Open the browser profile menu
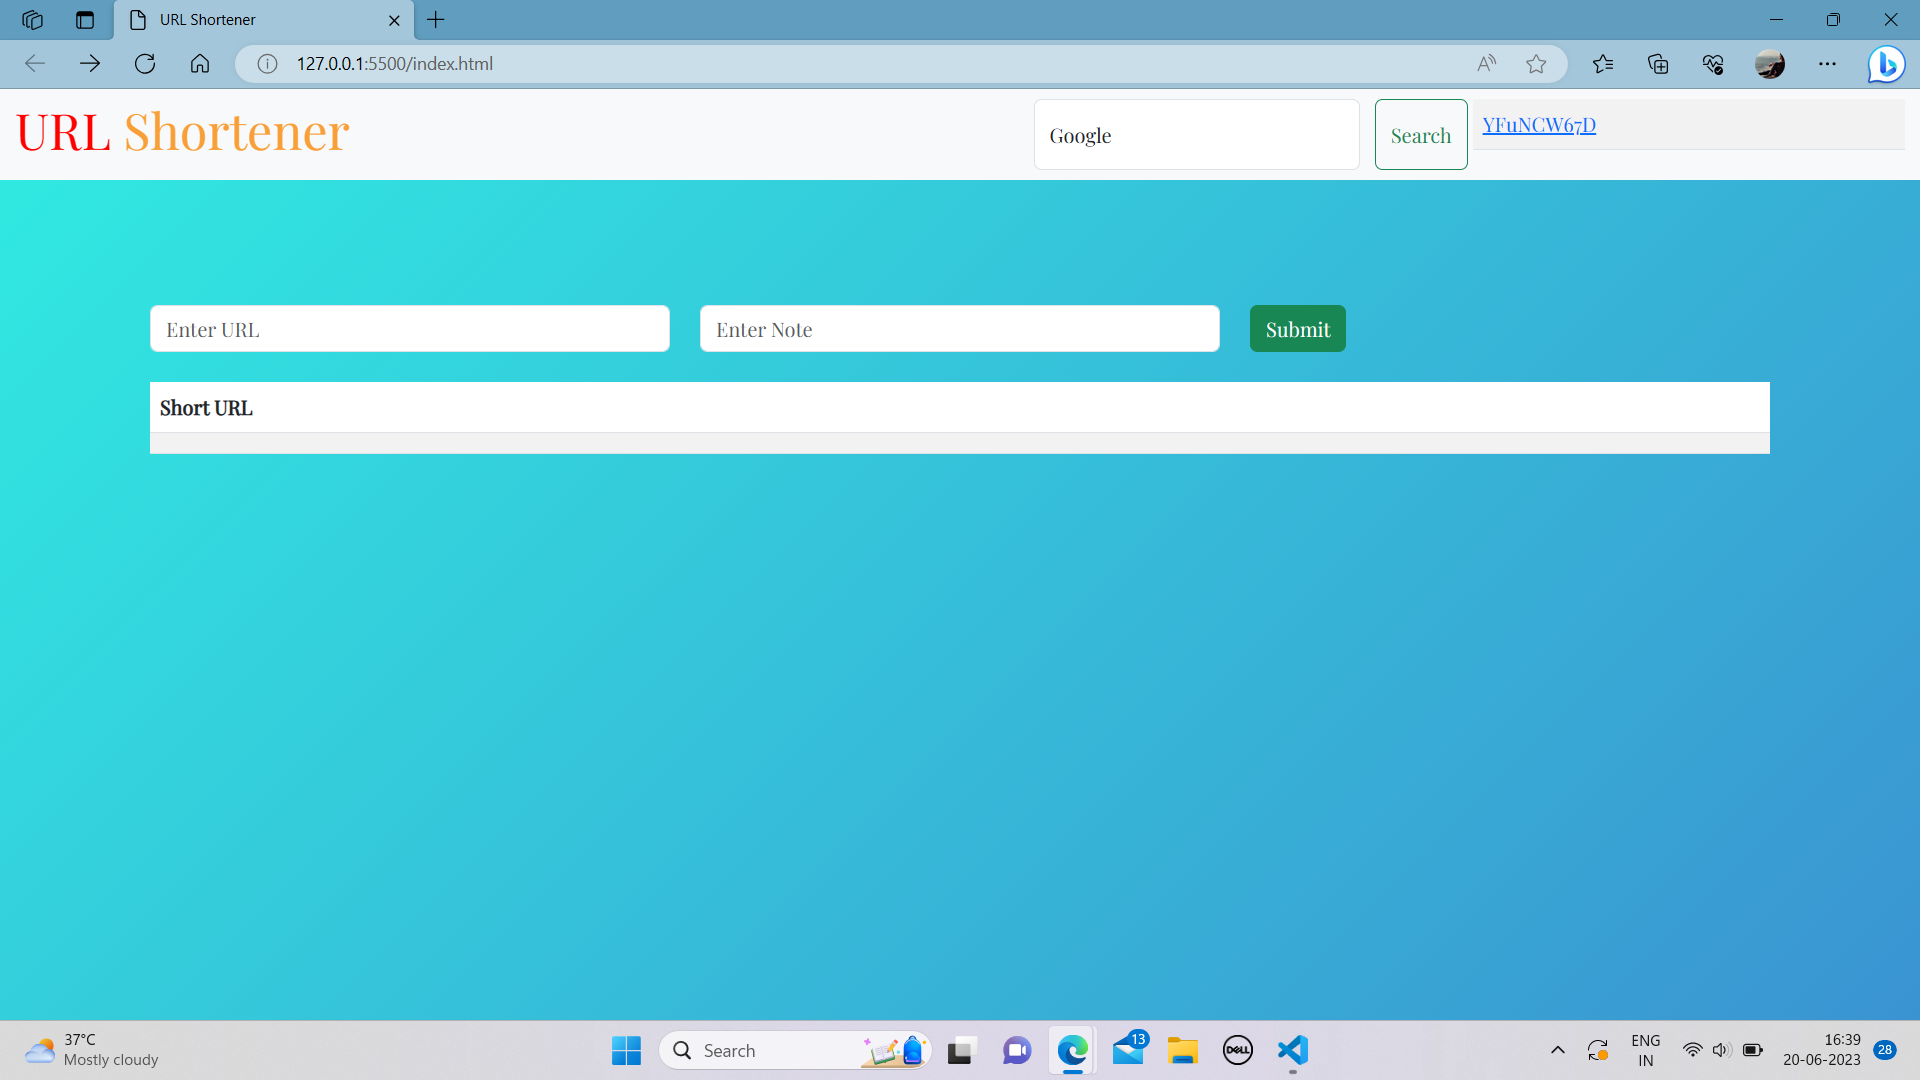 [x=1770, y=64]
